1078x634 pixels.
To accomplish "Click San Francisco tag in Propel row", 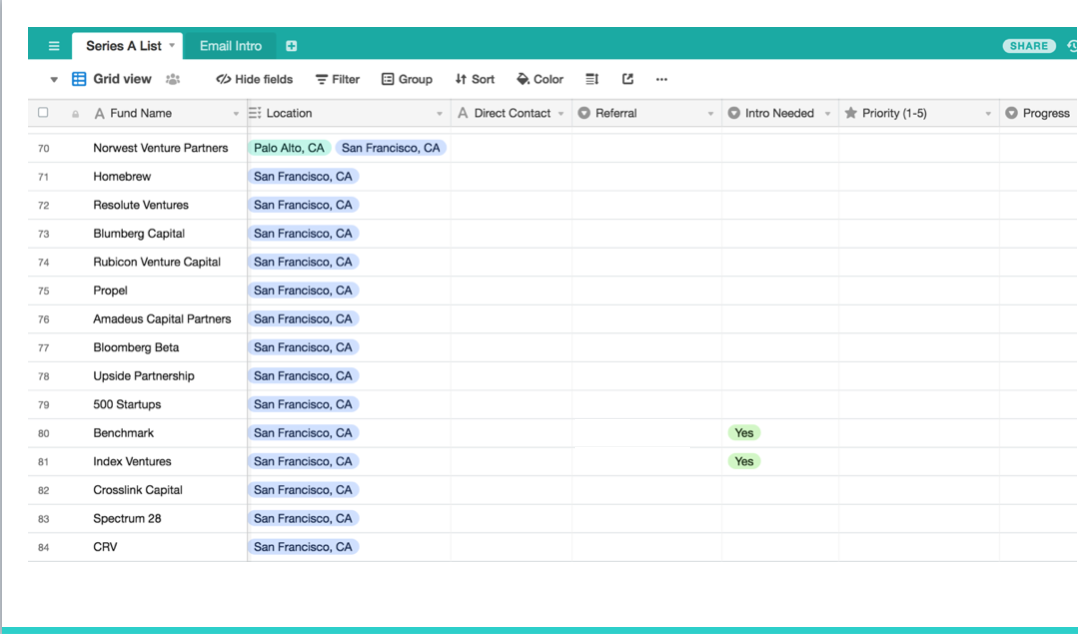I will tap(303, 291).
